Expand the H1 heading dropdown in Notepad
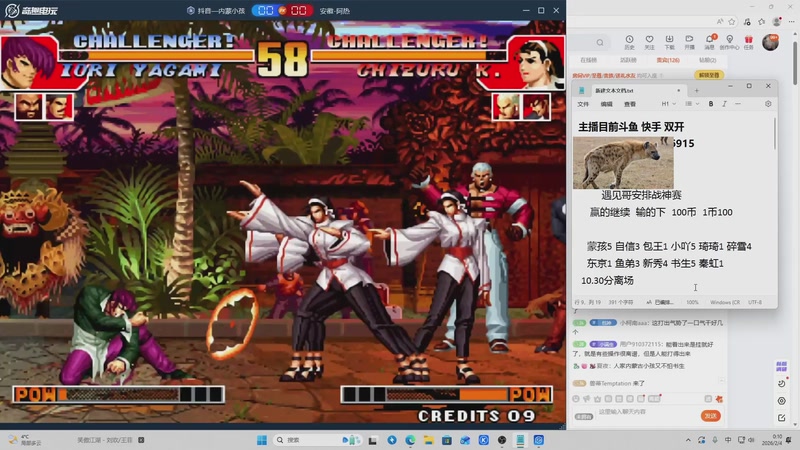Image resolution: width=800 pixels, height=450 pixels. click(668, 104)
